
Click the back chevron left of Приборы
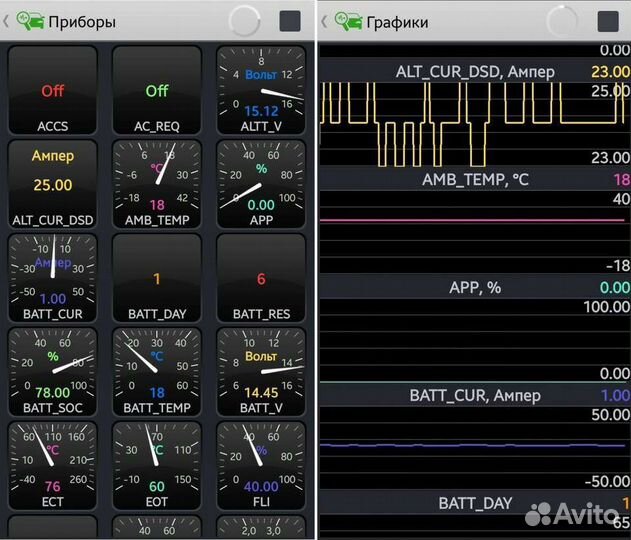(8, 21)
